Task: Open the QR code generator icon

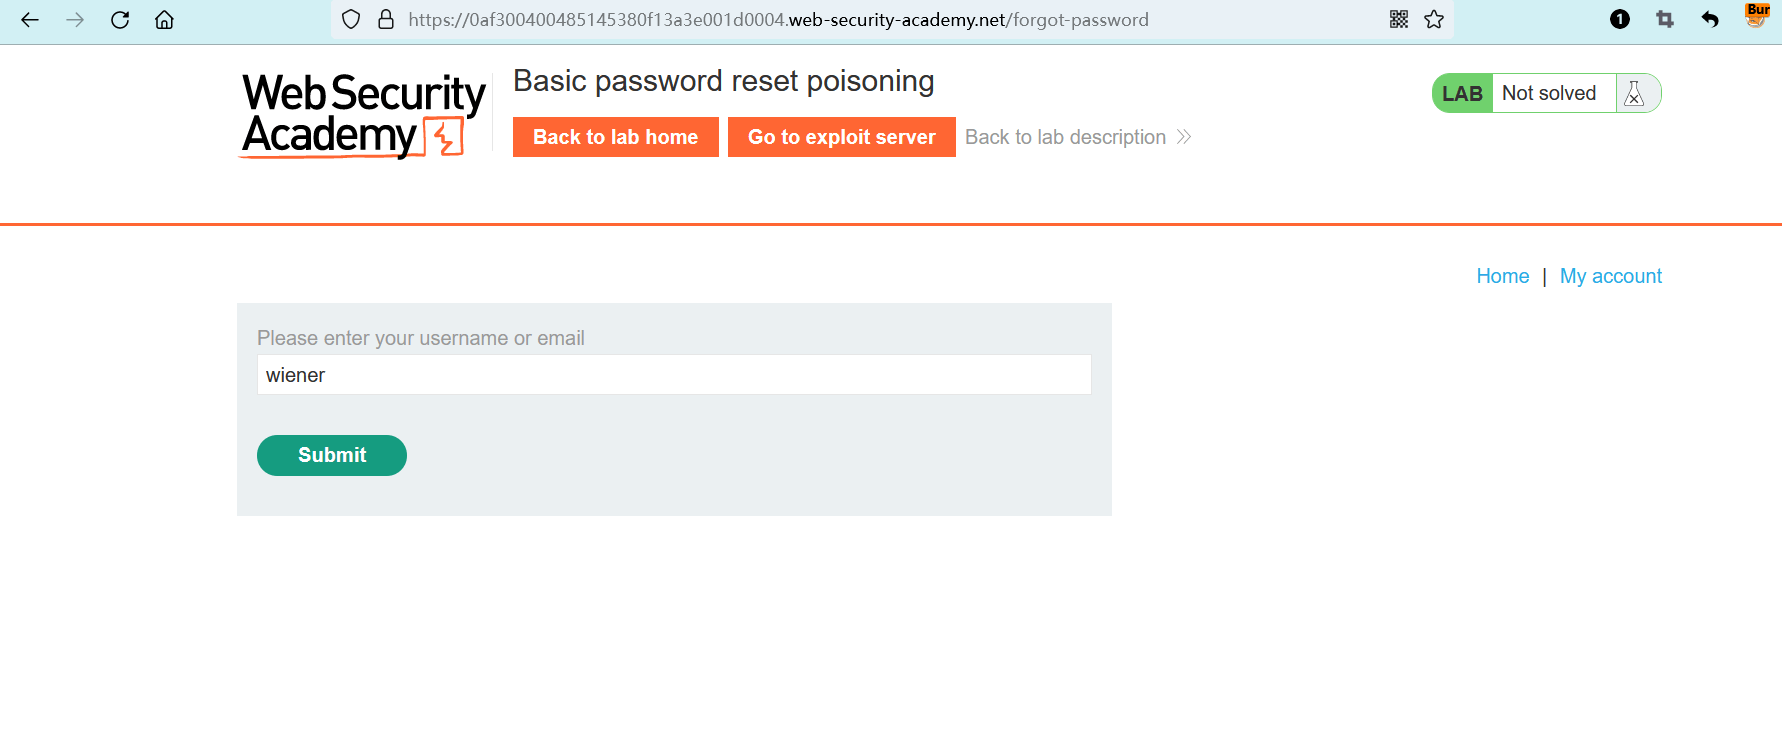Action: [x=1399, y=20]
